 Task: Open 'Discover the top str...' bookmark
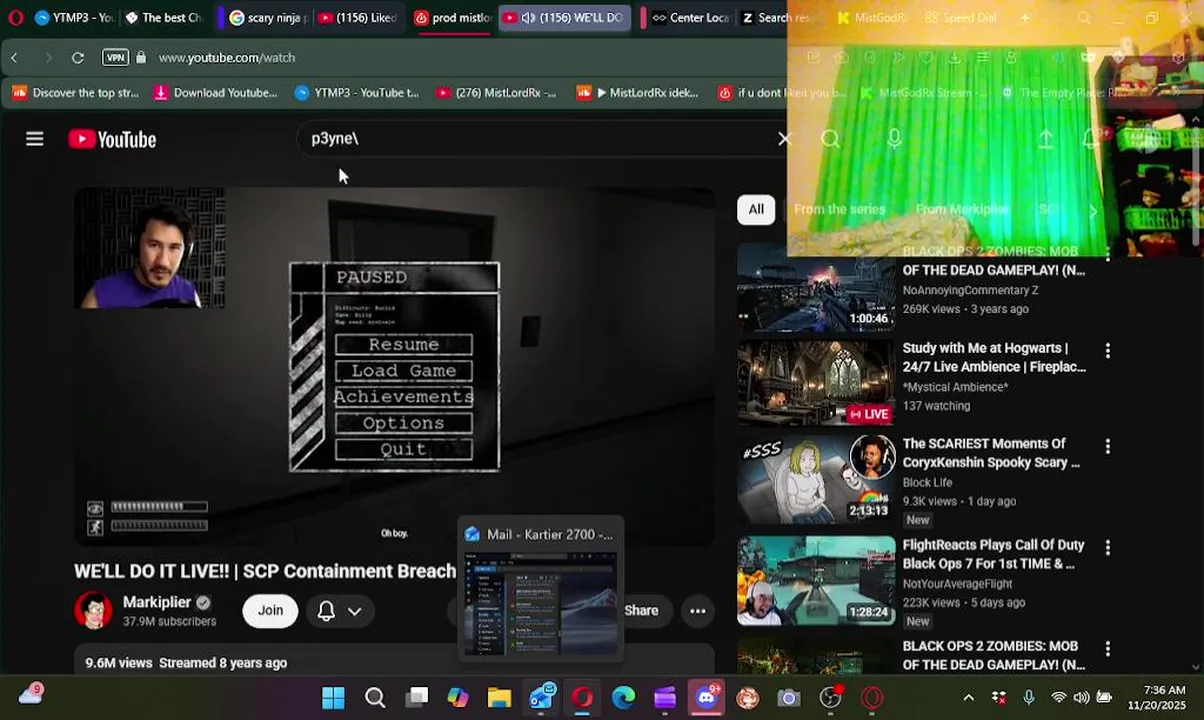(75, 93)
